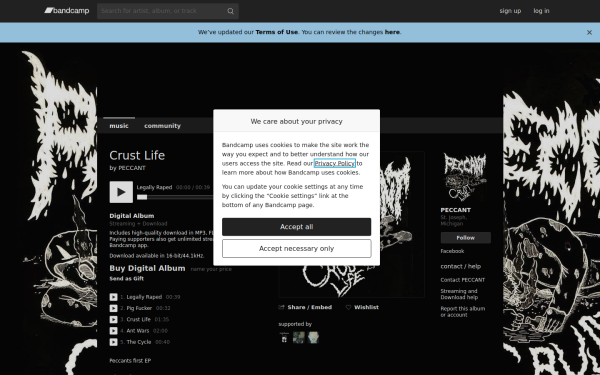
Task: Click the search magnifier icon
Action: coord(230,11)
